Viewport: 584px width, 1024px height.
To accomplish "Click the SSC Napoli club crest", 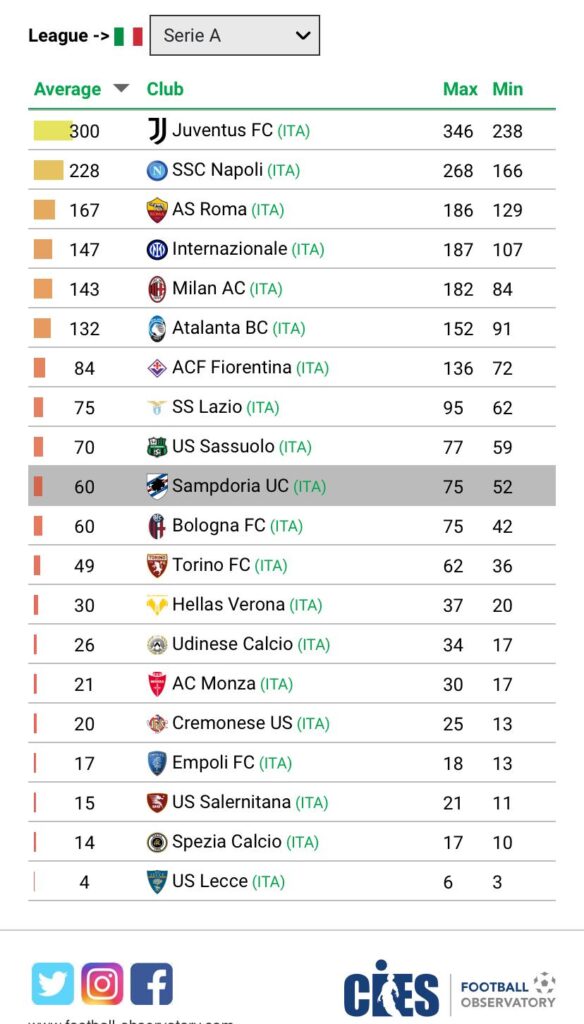I will click(x=157, y=170).
